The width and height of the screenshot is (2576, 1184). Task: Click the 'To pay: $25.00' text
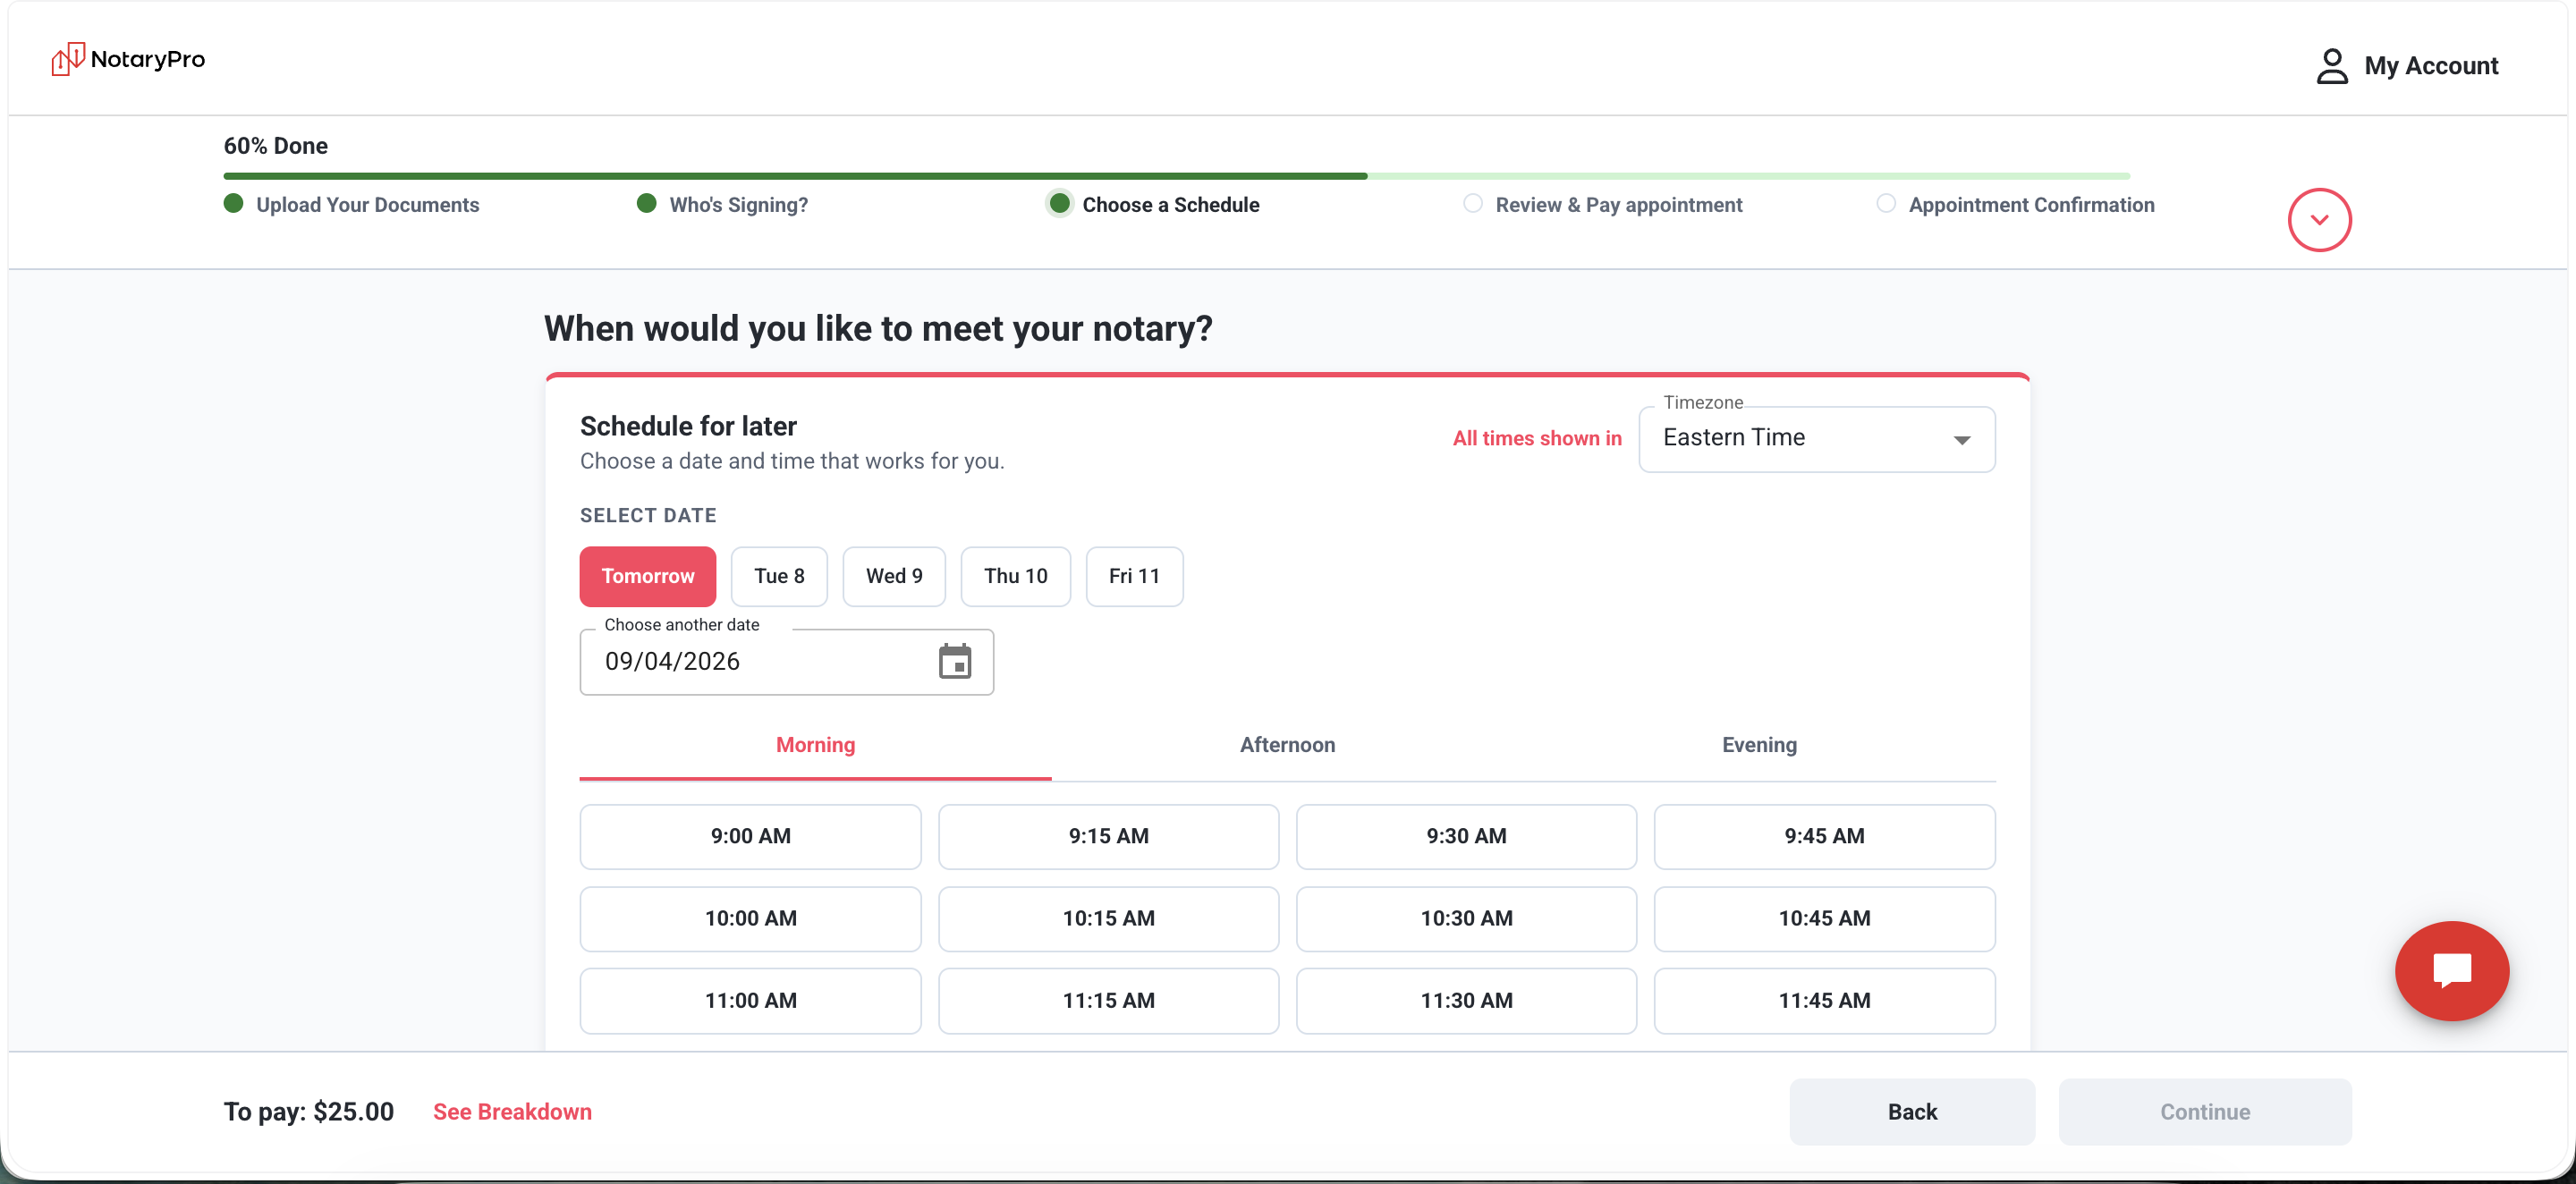click(x=309, y=1112)
